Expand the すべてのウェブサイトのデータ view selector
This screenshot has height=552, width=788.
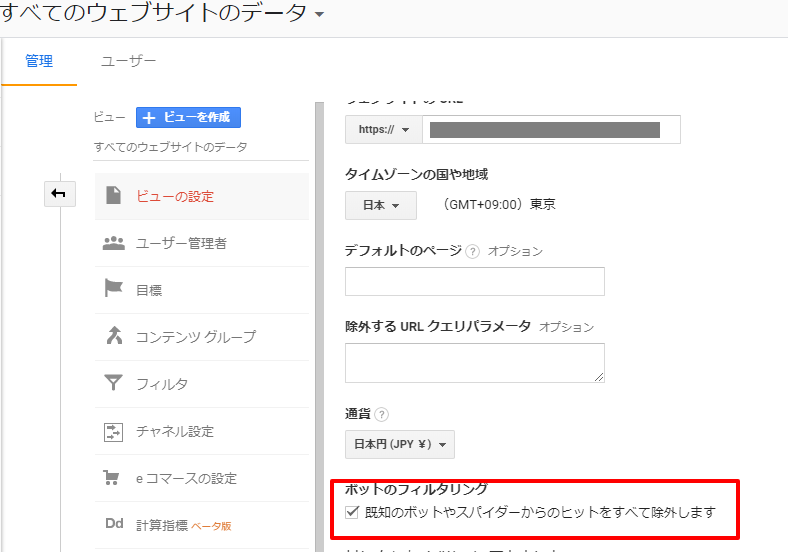coord(318,14)
